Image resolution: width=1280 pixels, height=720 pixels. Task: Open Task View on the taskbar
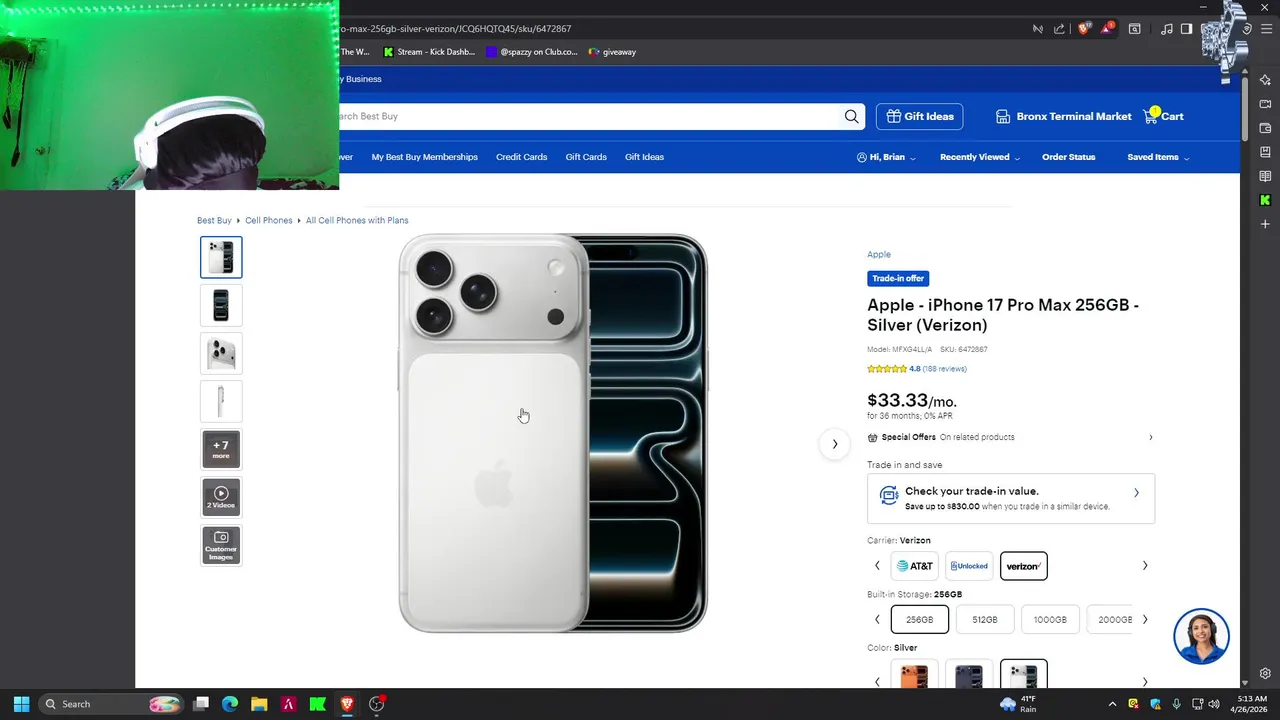(200, 704)
